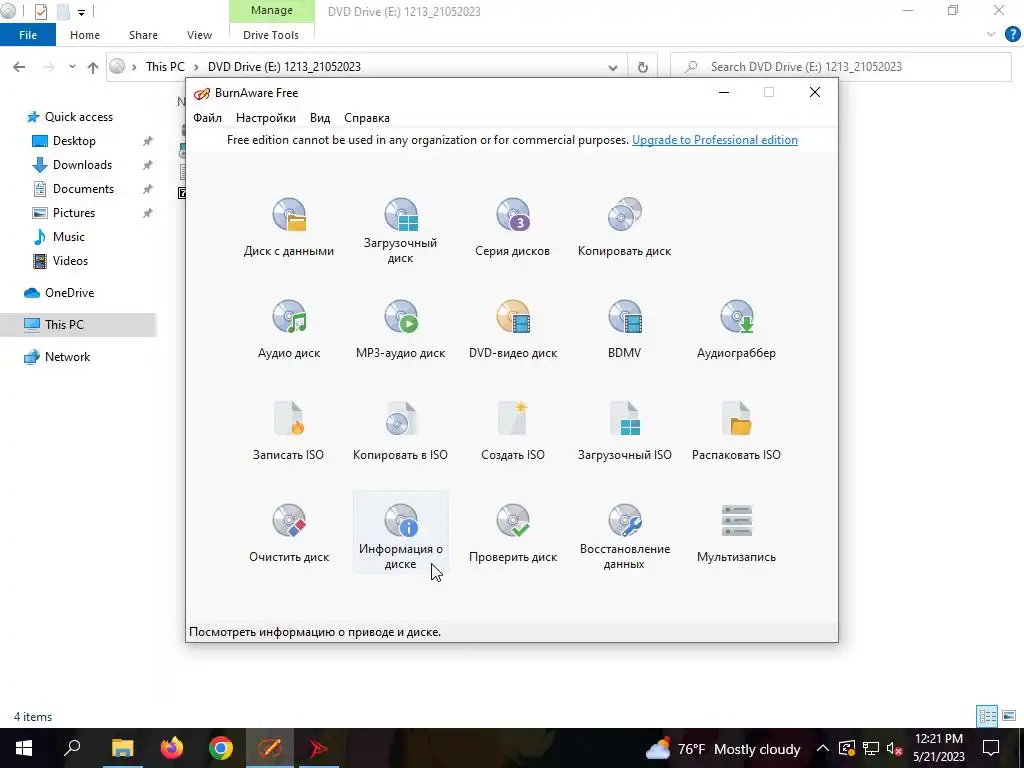Image resolution: width=1024 pixels, height=768 pixels.
Task: Switch Explorer to large icons view layout
Action: 1009,716
